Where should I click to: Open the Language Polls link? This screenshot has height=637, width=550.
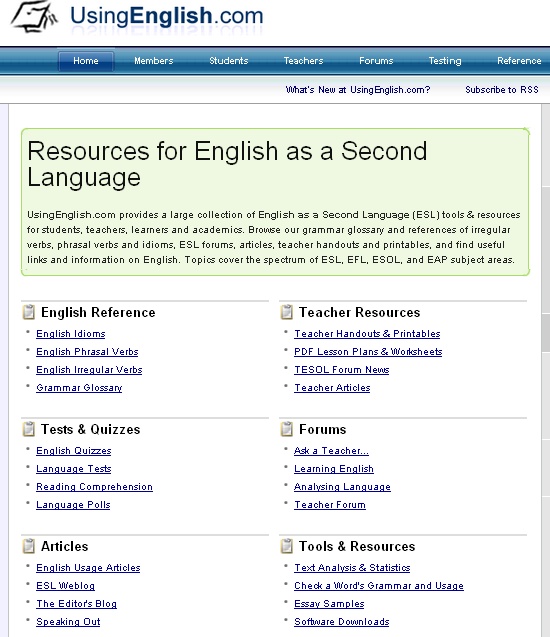click(74, 505)
